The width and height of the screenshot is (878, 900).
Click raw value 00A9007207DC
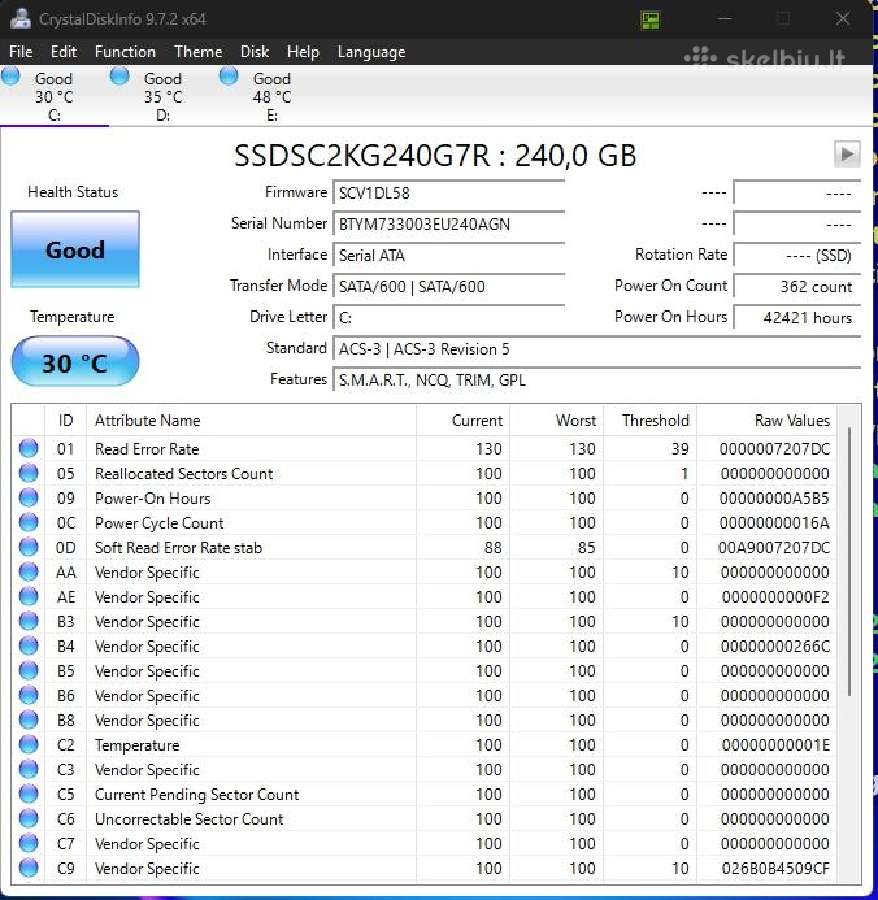point(774,548)
